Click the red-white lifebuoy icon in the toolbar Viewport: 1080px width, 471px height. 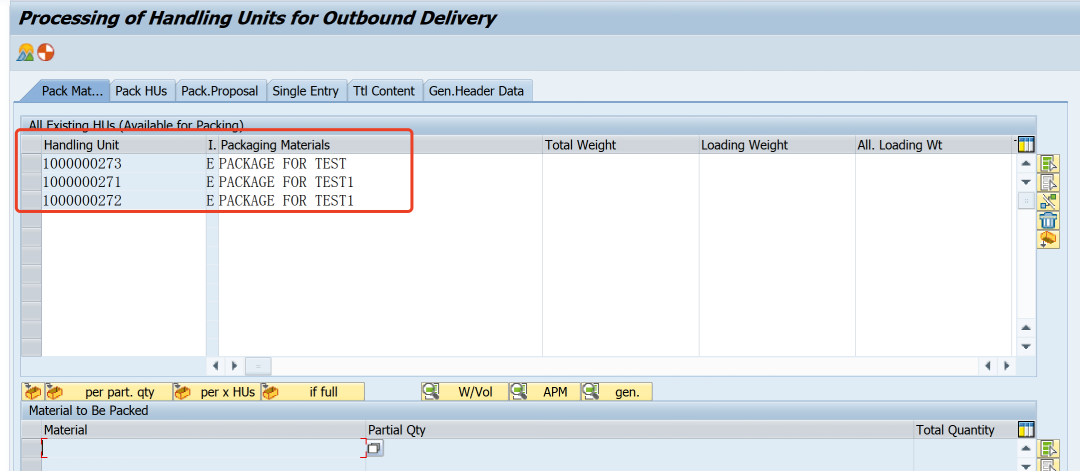coord(45,52)
